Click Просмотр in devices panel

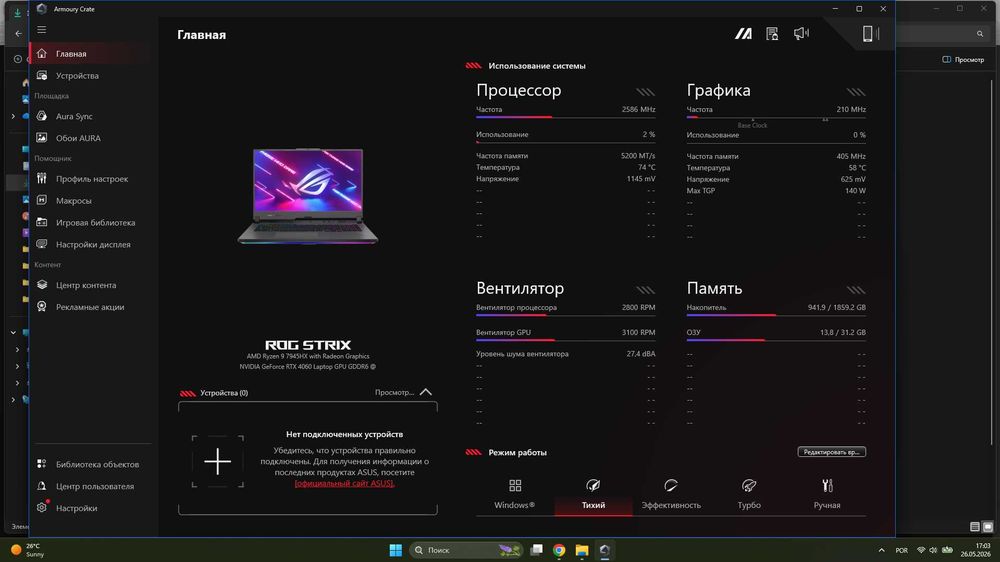point(394,392)
